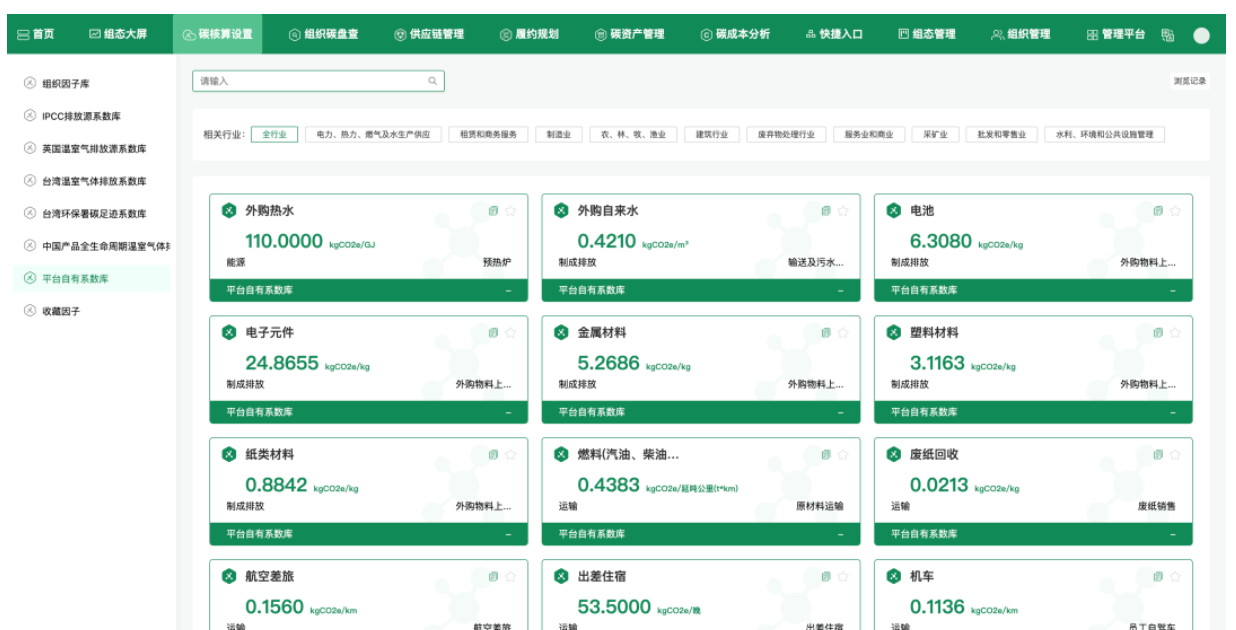Click the 请输入 search input field
This screenshot has height=630, width=1236.
(310, 81)
